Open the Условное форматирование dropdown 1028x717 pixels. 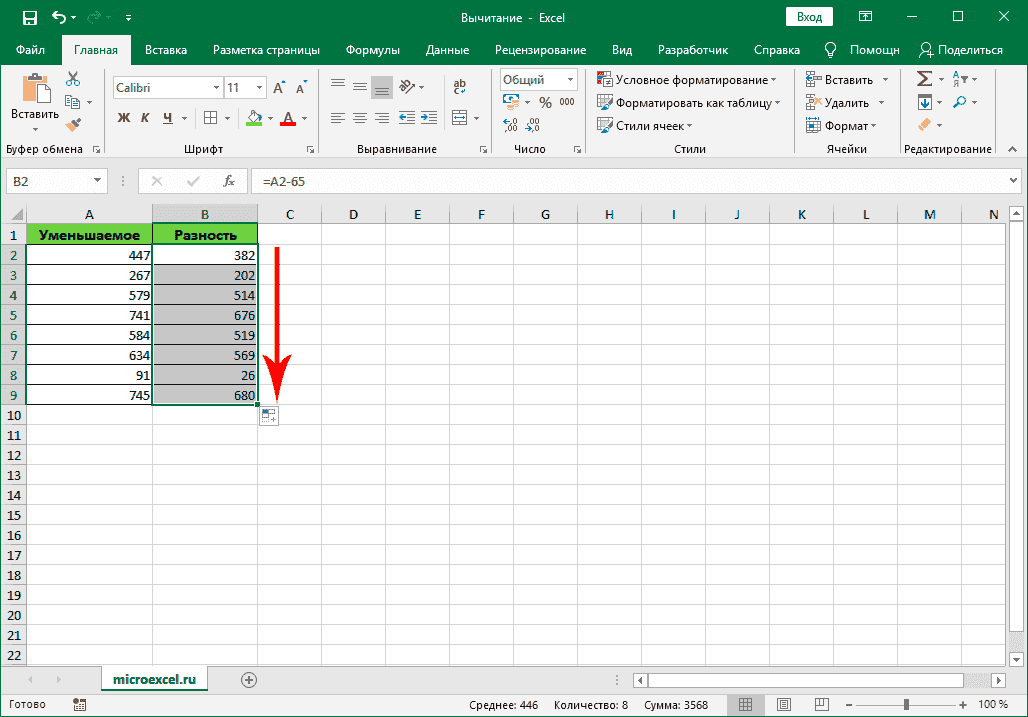click(x=689, y=80)
